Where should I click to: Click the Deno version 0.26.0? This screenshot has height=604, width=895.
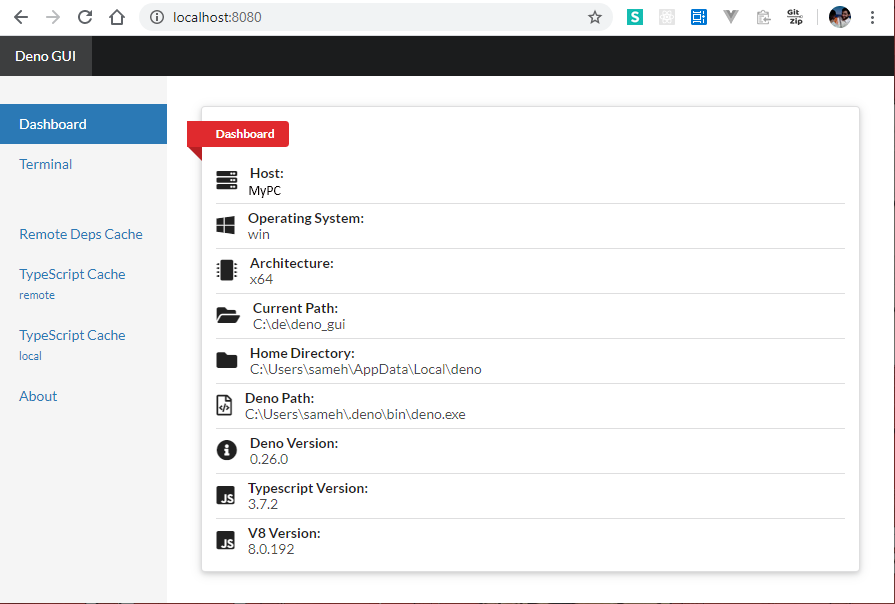[269, 459]
